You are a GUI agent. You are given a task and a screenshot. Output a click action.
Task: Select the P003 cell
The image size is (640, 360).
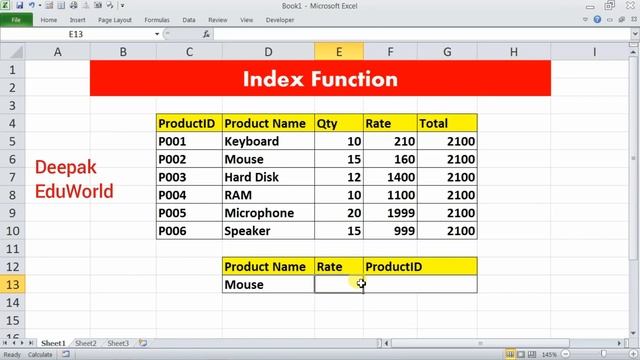(x=189, y=177)
